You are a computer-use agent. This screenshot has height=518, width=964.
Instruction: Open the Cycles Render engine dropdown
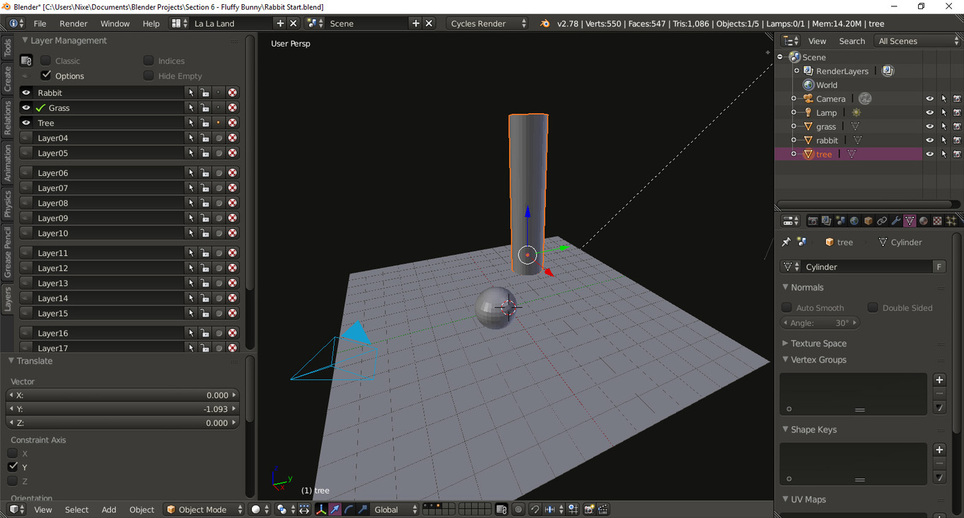[x=487, y=23]
